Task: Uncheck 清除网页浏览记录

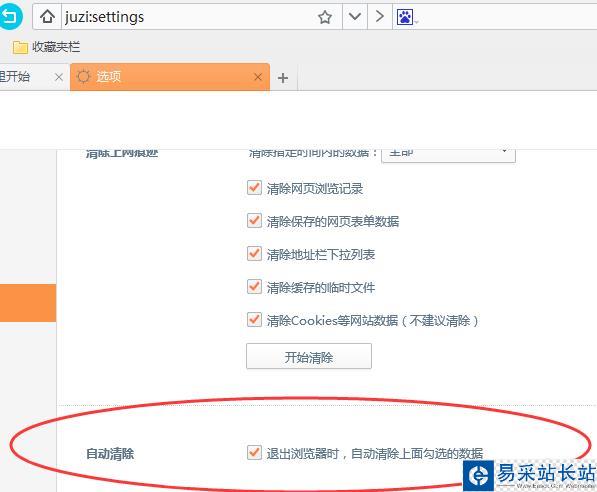Action: click(x=254, y=188)
